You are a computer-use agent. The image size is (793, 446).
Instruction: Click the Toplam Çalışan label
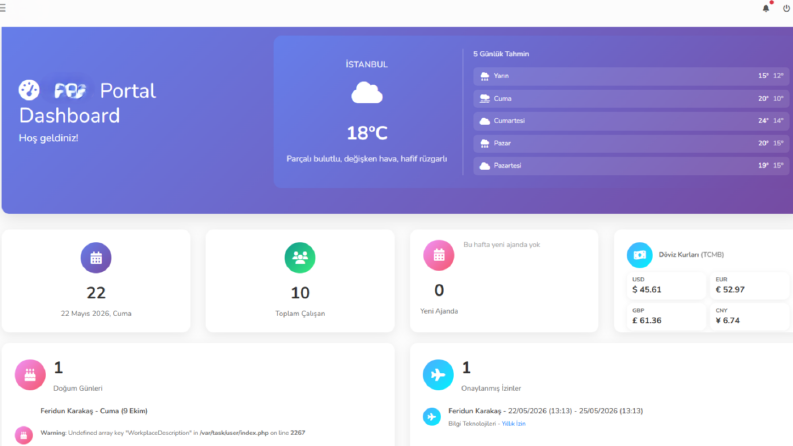300,314
